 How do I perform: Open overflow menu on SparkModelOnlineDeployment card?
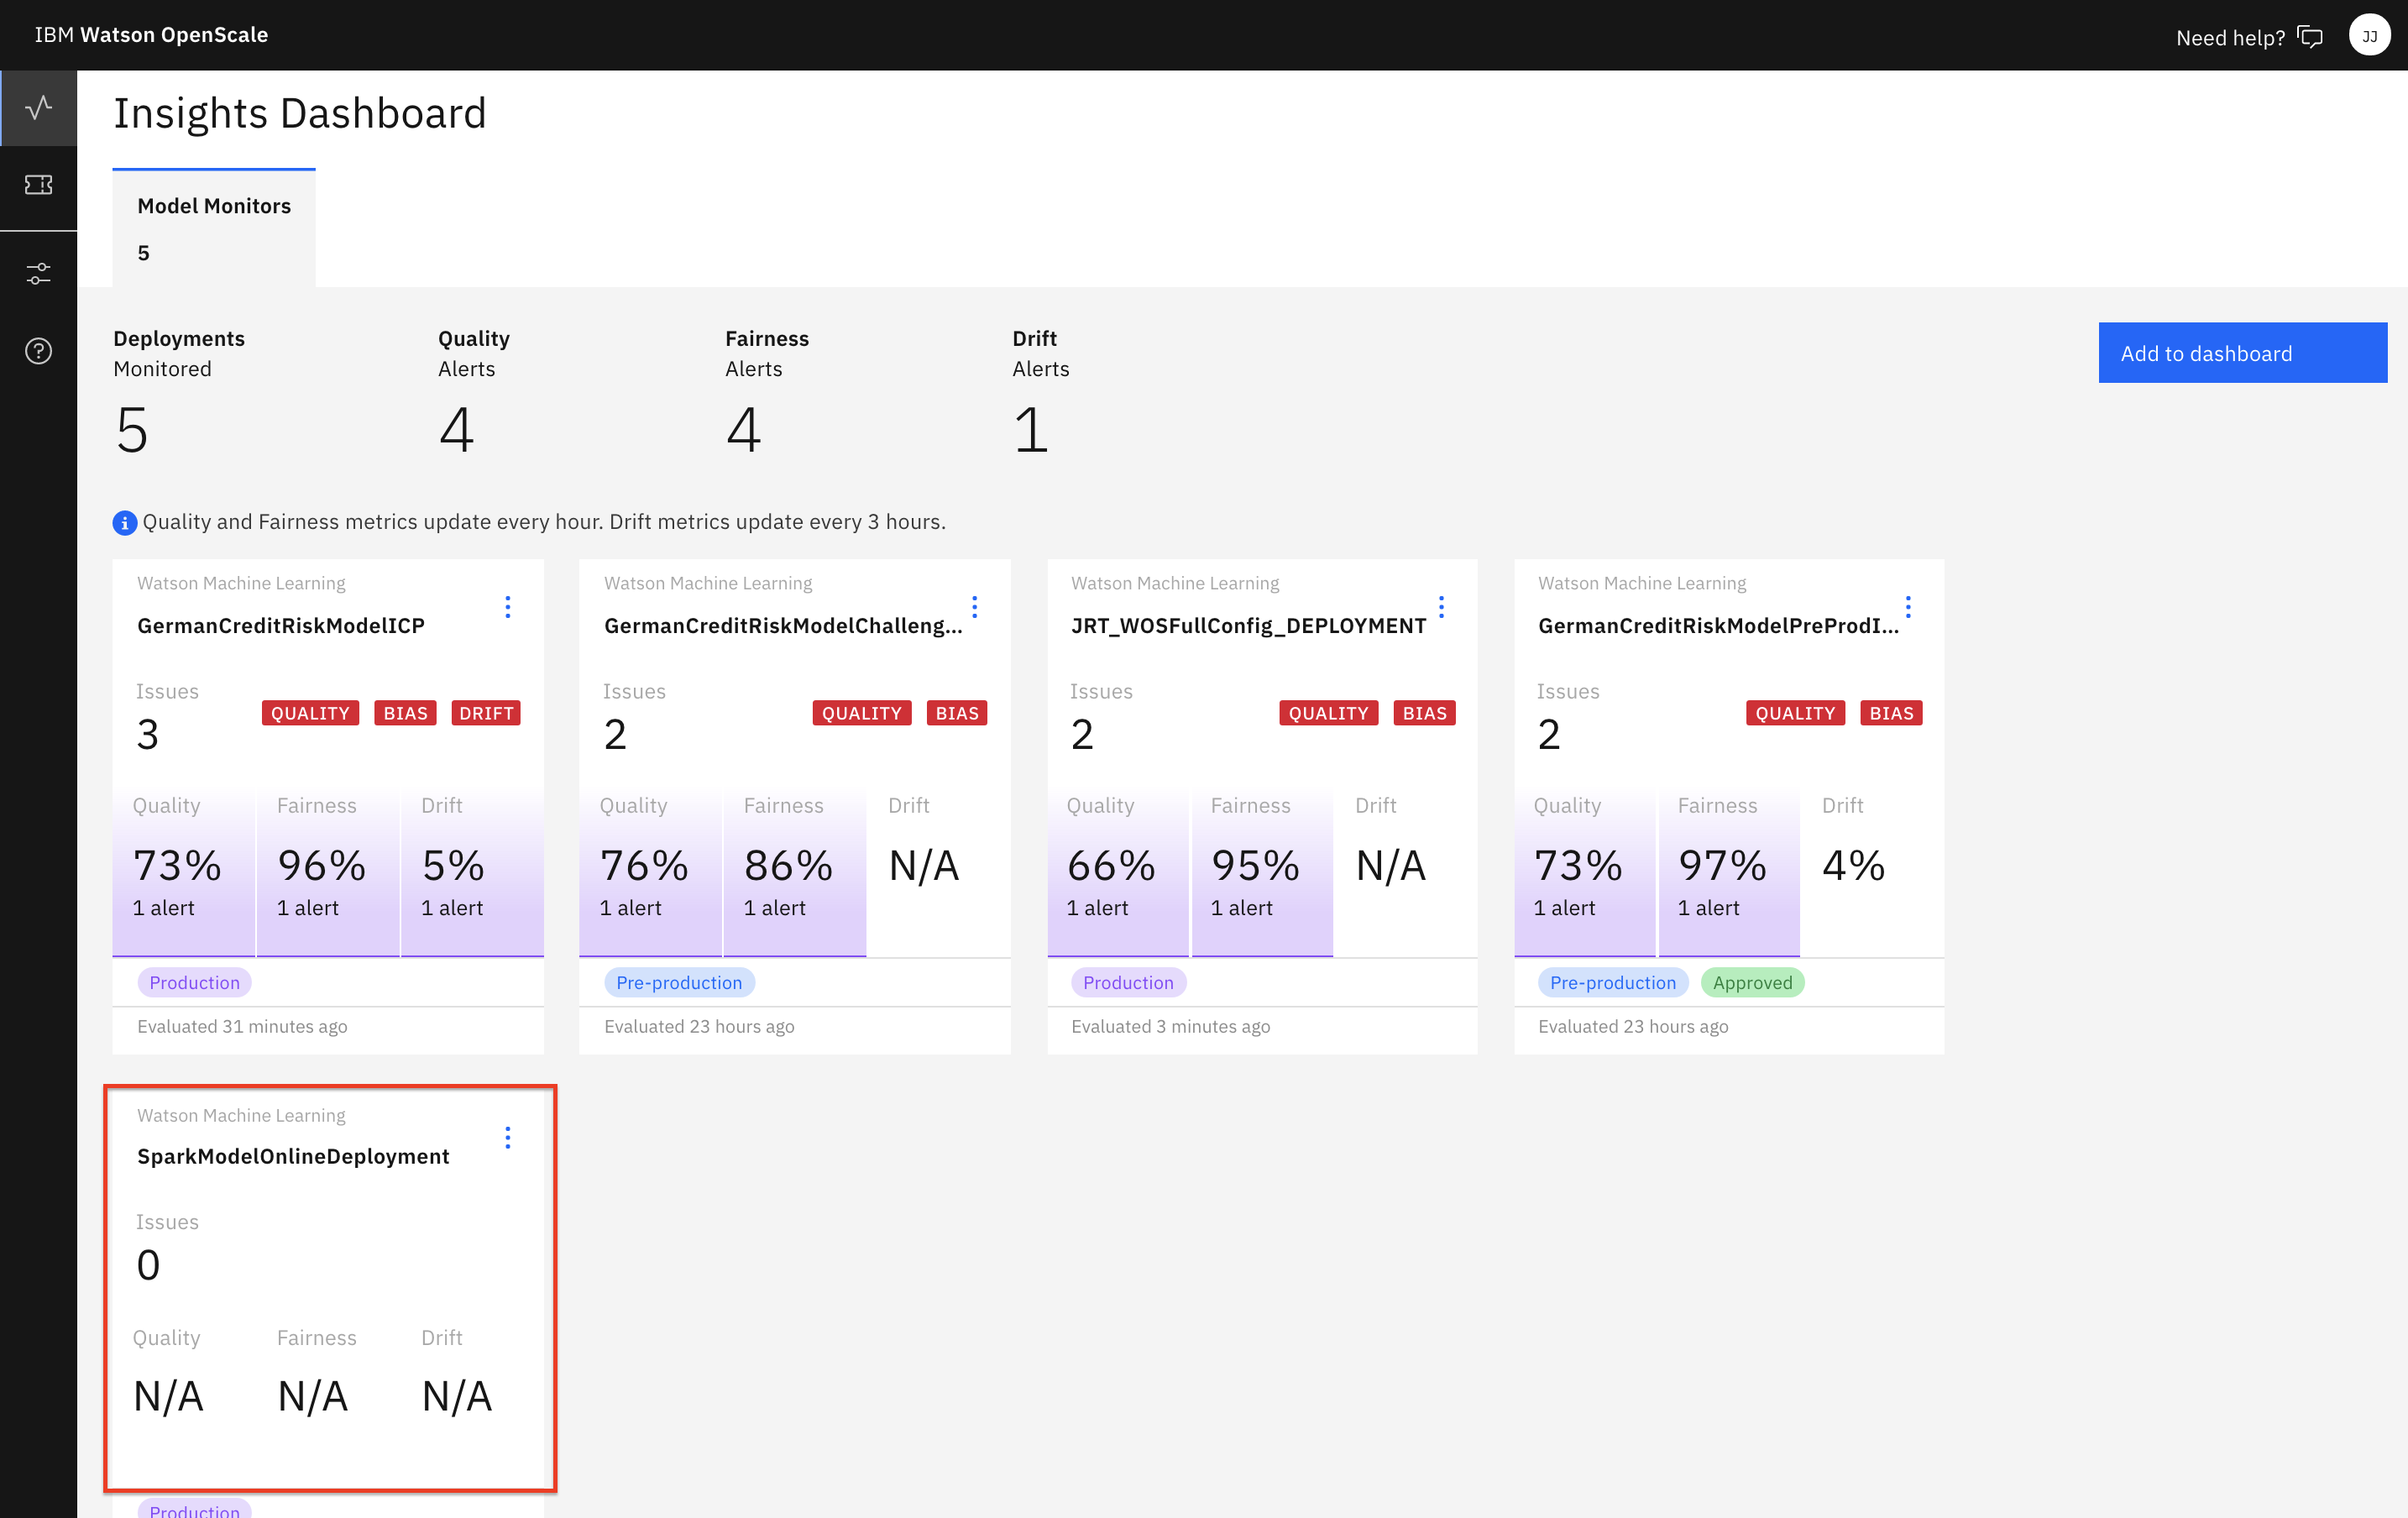coord(508,1137)
